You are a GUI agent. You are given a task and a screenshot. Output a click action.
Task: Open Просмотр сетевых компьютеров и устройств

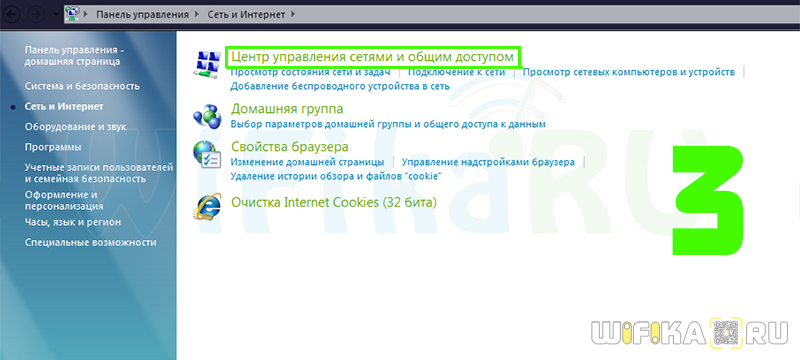coord(629,72)
